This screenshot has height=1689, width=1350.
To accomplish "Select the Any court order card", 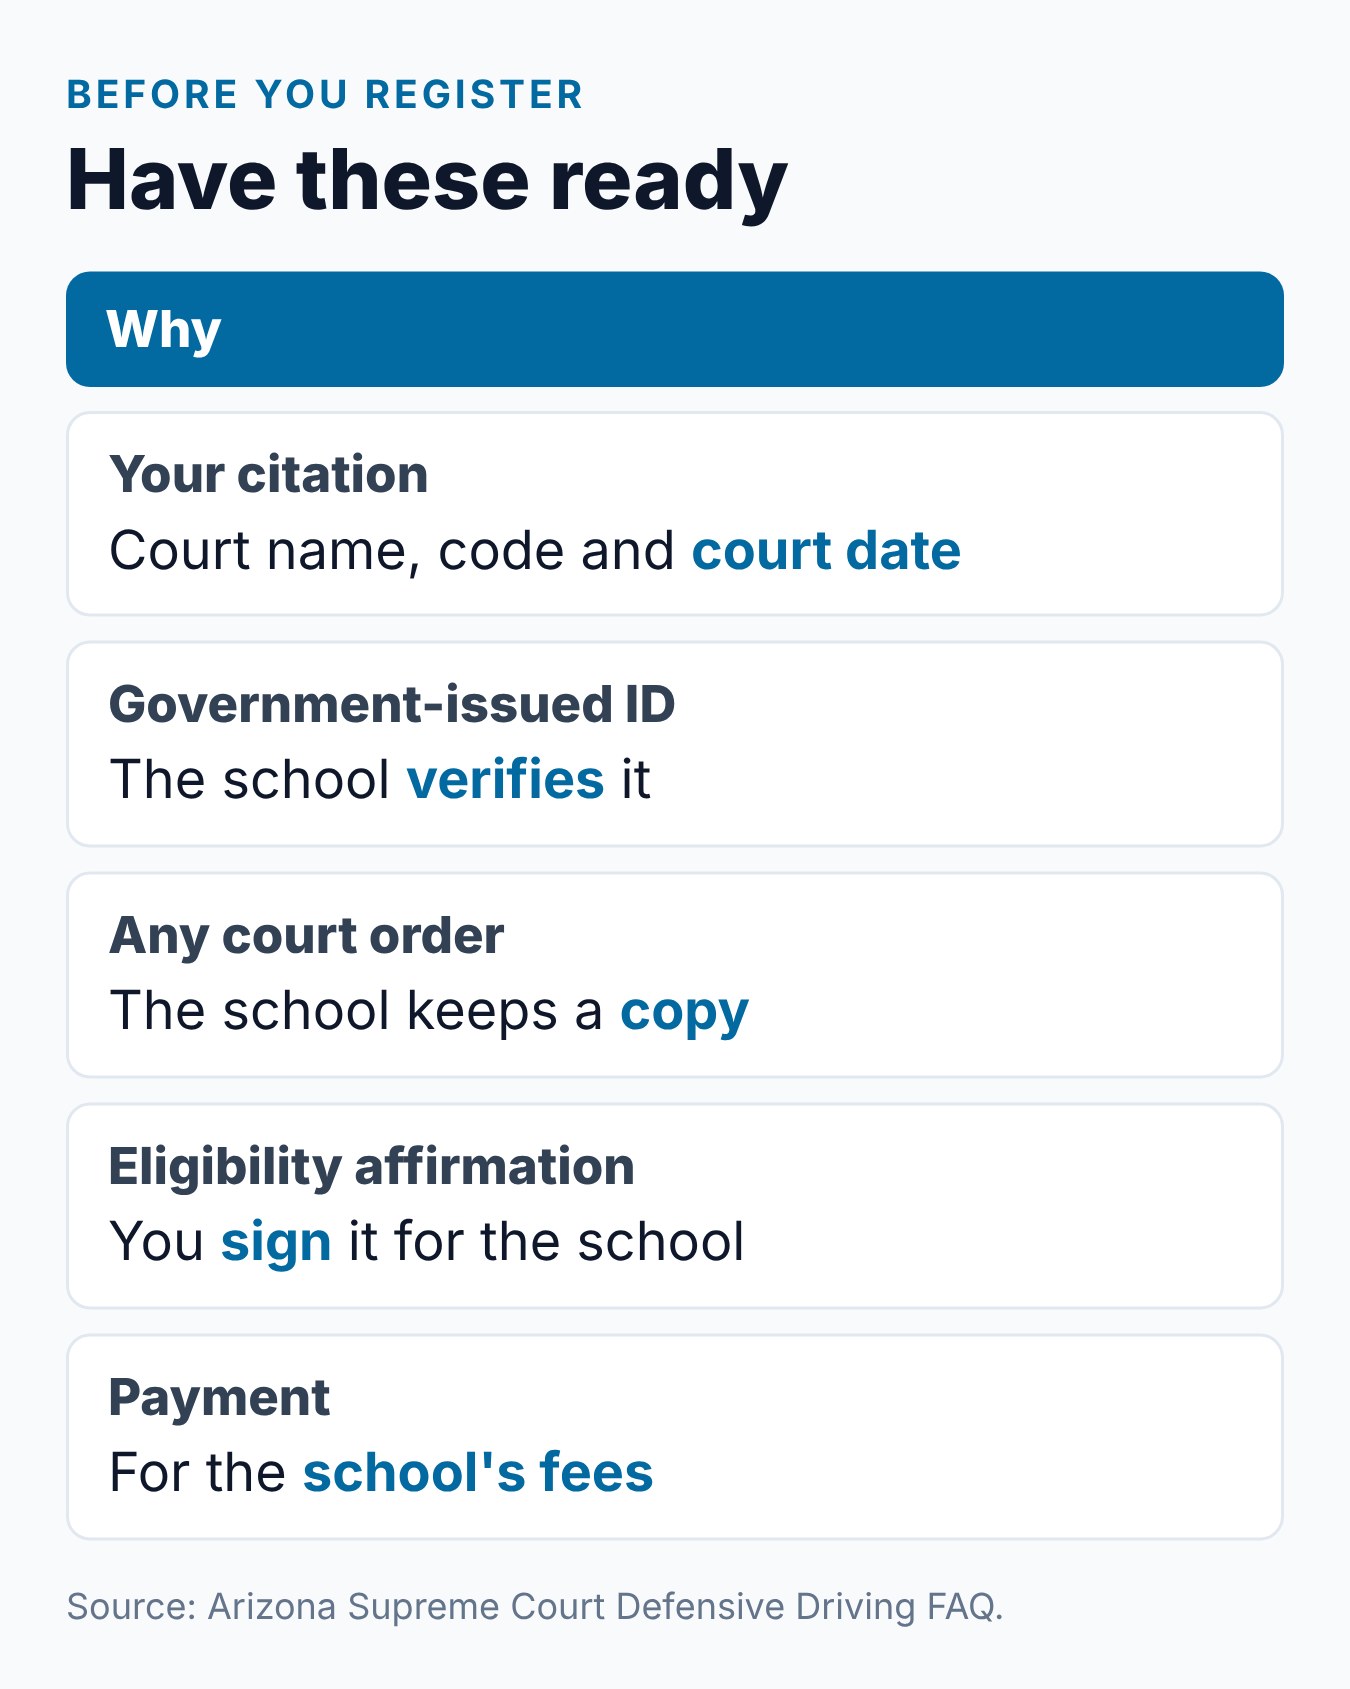I will [675, 975].
